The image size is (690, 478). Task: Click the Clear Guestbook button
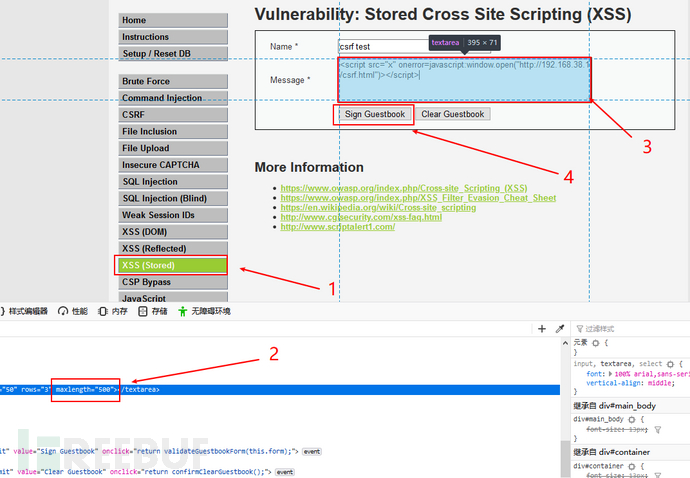[x=453, y=114]
